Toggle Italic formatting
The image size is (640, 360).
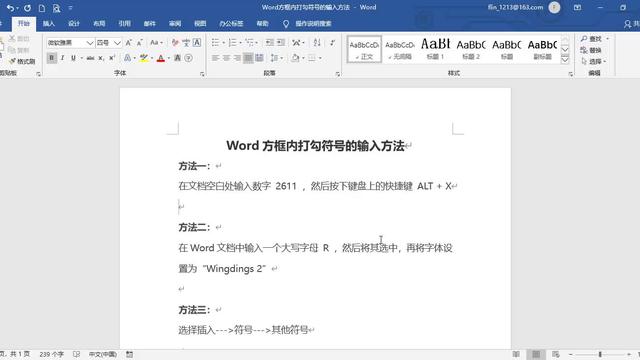(x=62, y=58)
